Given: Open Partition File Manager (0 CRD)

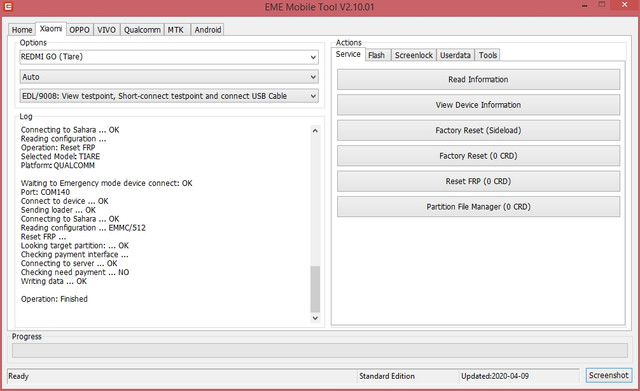Looking at the screenshot, I should 478,207.
